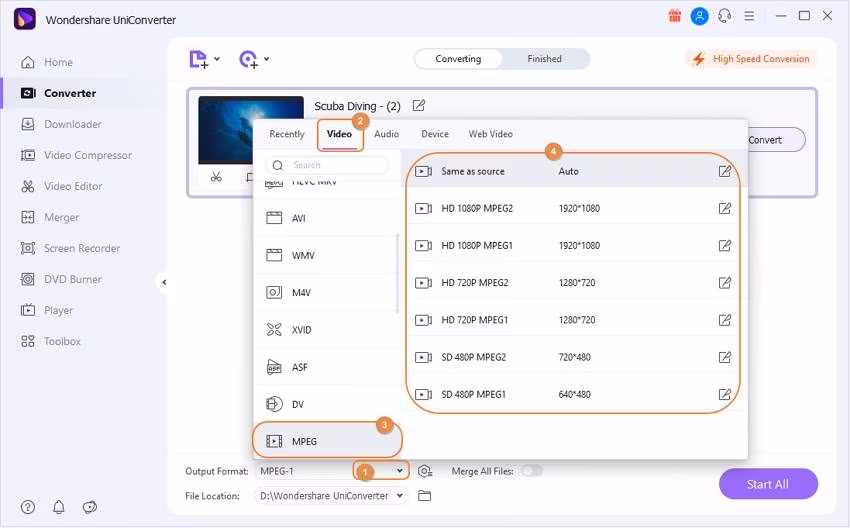Open the Video Editor section

(61, 186)
